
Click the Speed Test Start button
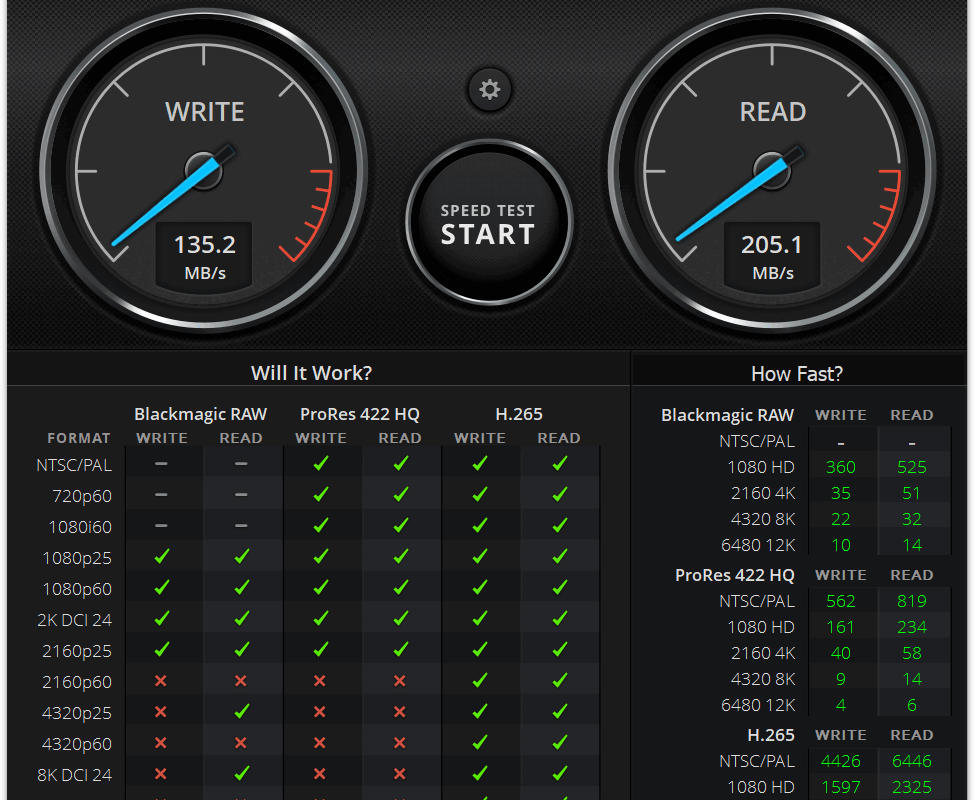pos(488,223)
